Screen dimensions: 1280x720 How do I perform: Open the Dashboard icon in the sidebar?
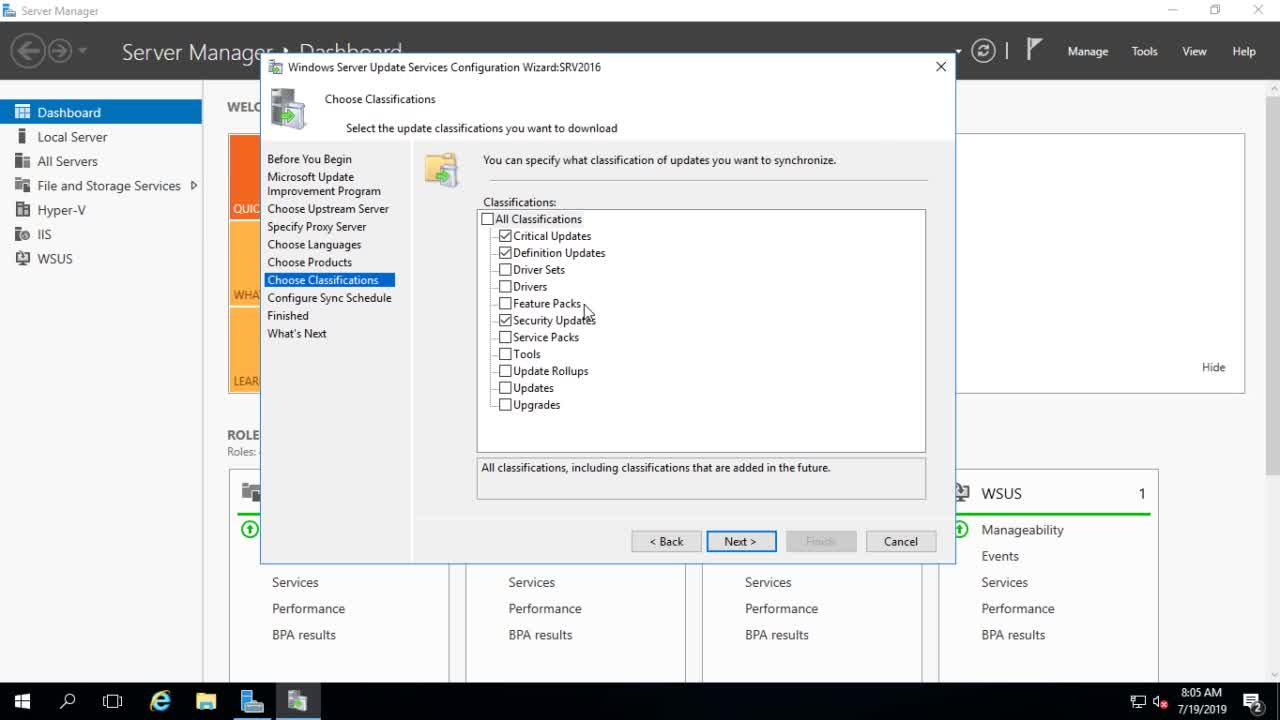click(22, 112)
